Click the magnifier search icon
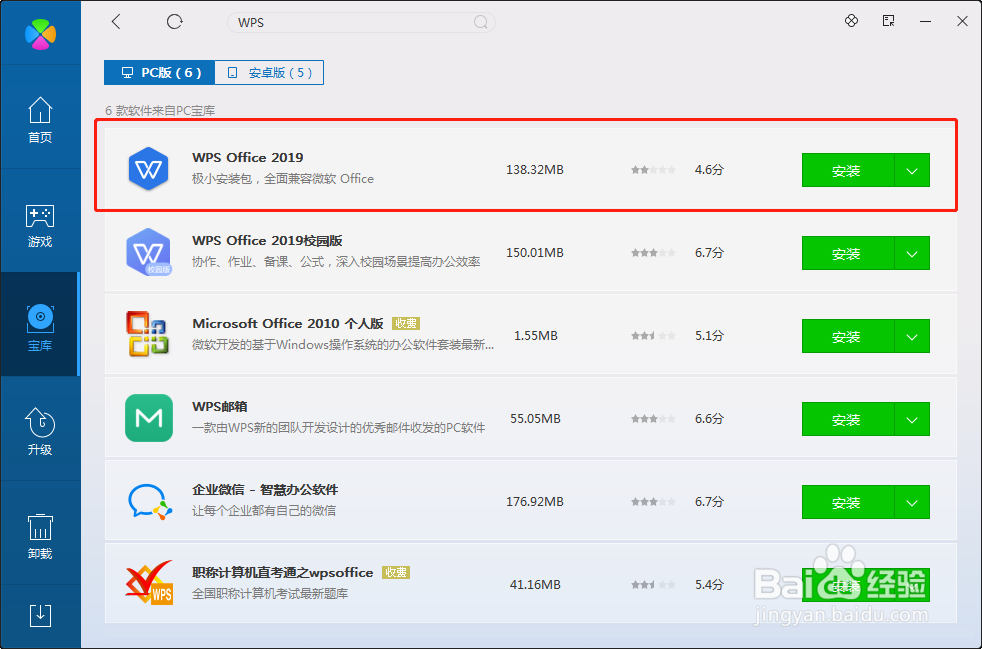Viewport: 982px width, 649px height. pos(480,23)
